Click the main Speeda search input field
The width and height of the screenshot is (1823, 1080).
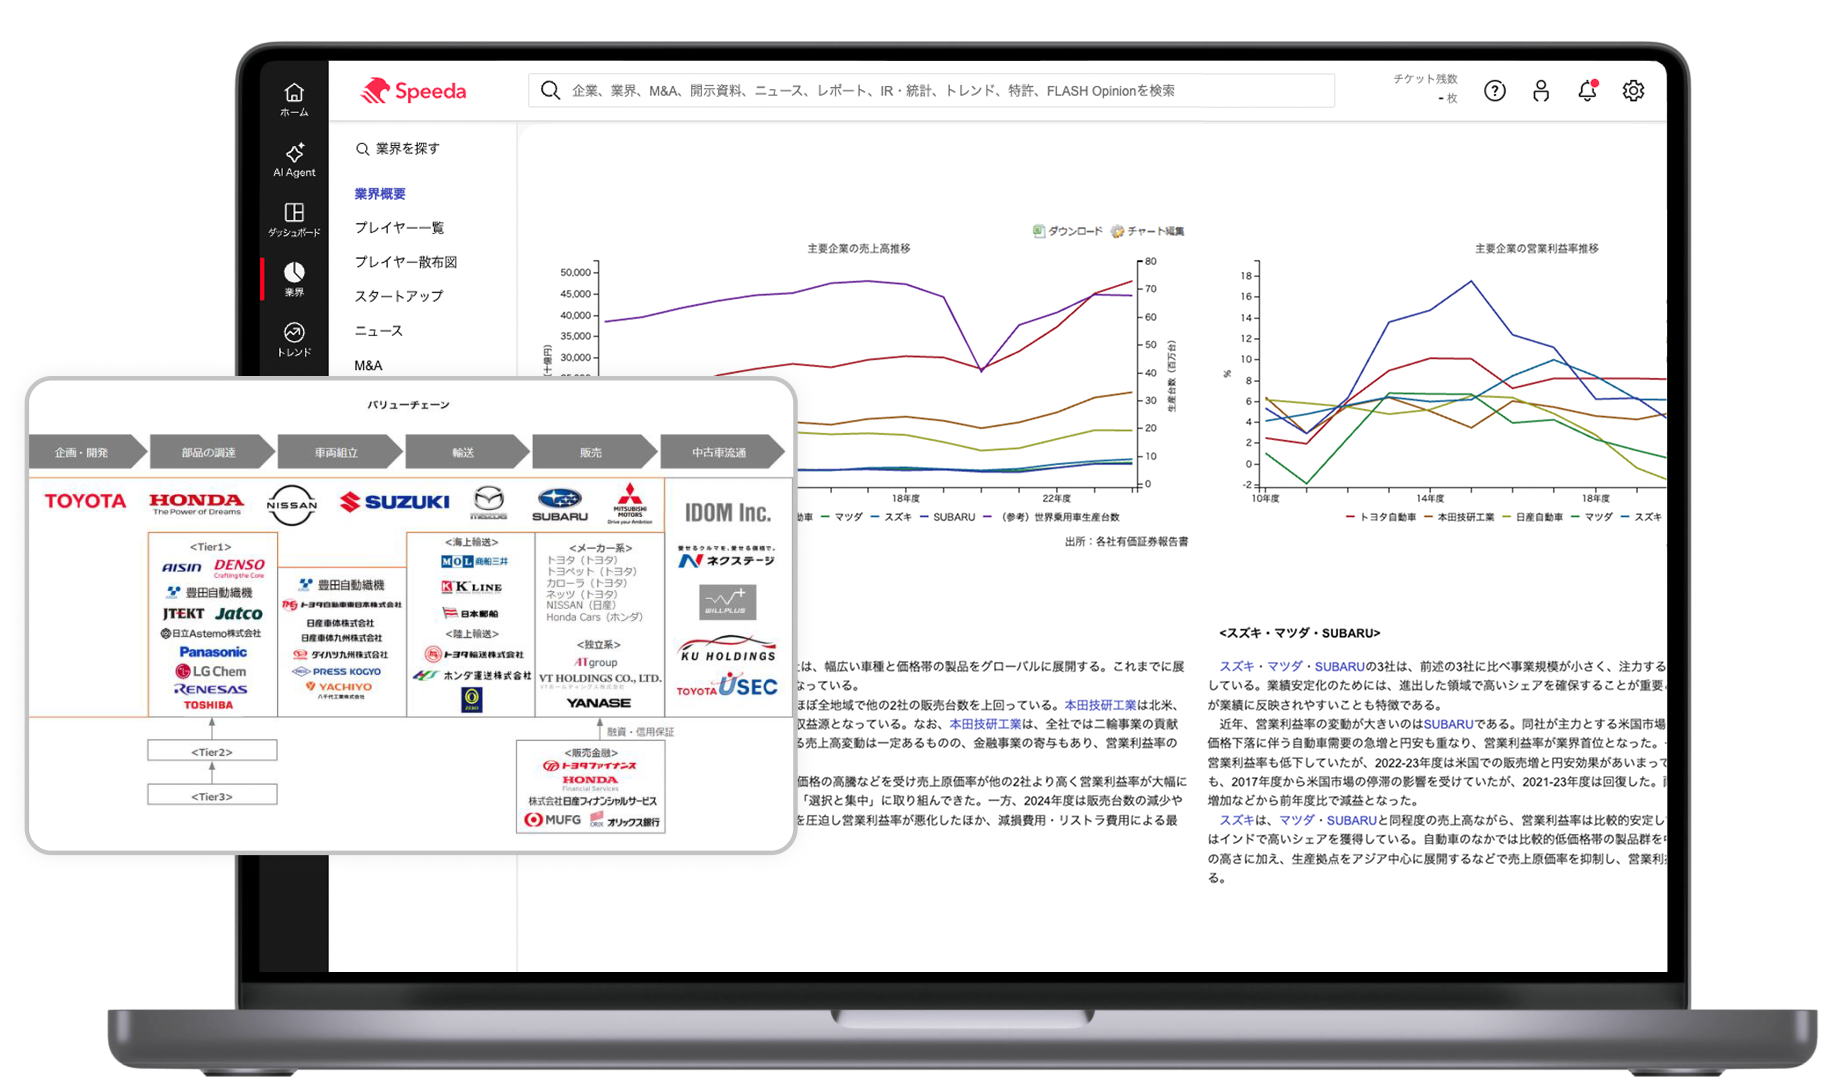930,90
